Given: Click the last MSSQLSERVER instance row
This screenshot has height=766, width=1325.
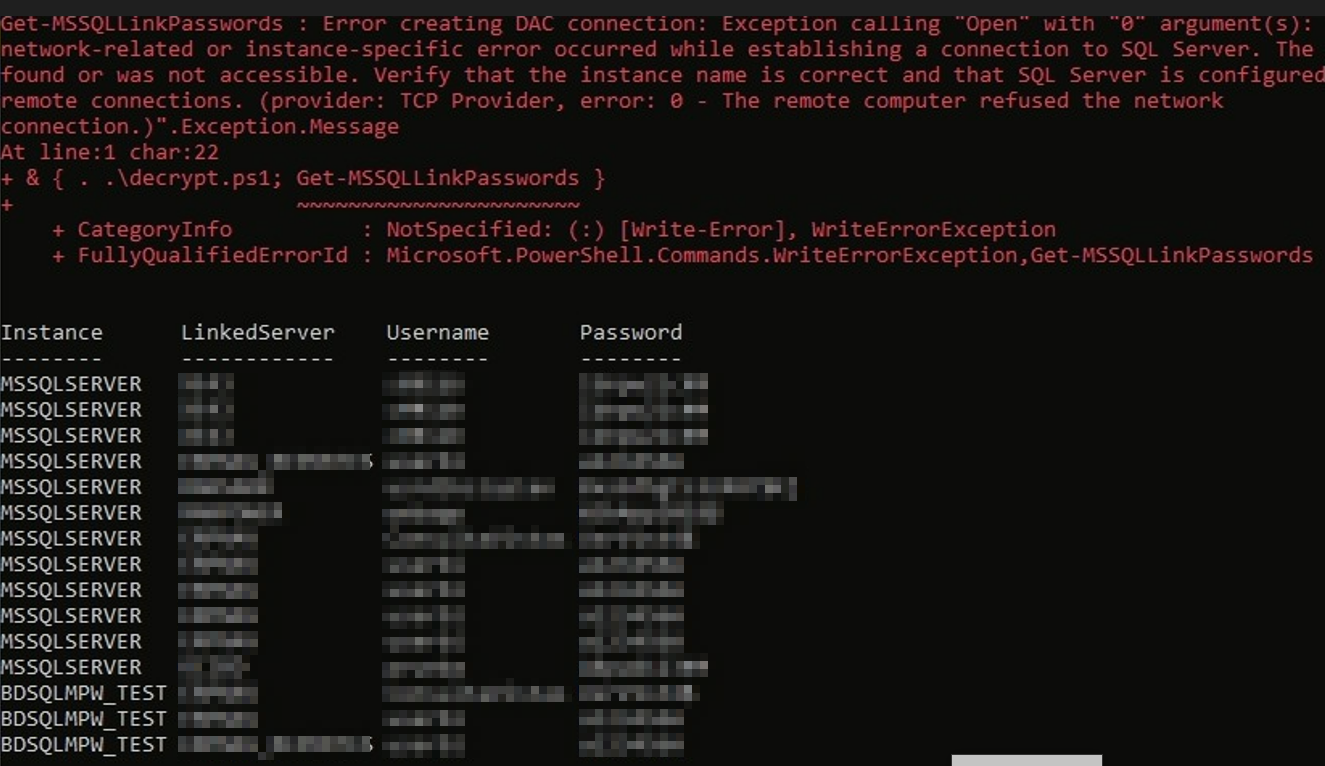Looking at the screenshot, I should [71, 667].
